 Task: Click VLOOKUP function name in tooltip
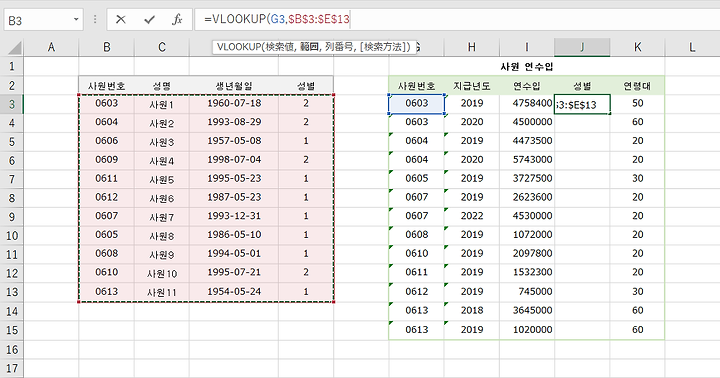pyautogui.click(x=238, y=47)
